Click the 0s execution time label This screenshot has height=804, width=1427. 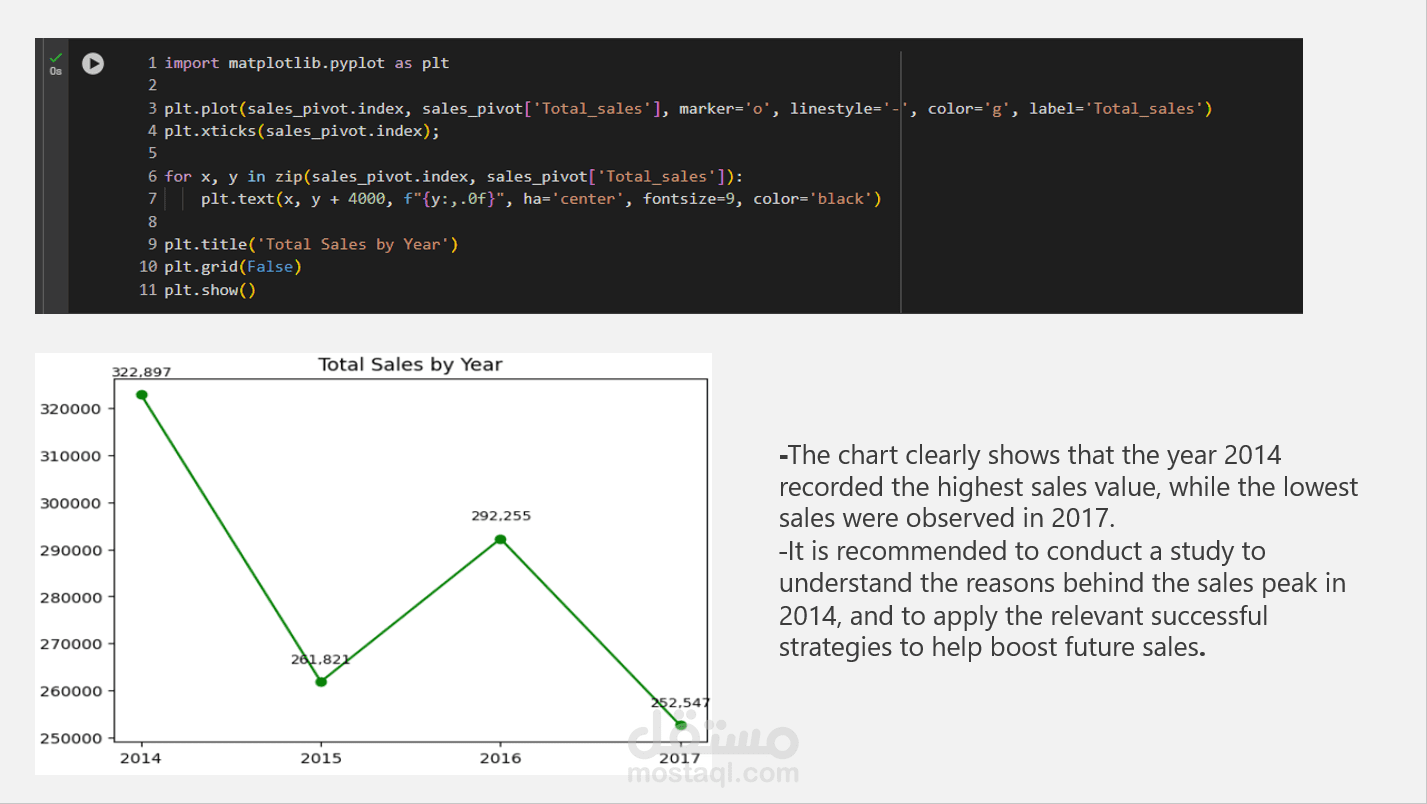tap(55, 71)
